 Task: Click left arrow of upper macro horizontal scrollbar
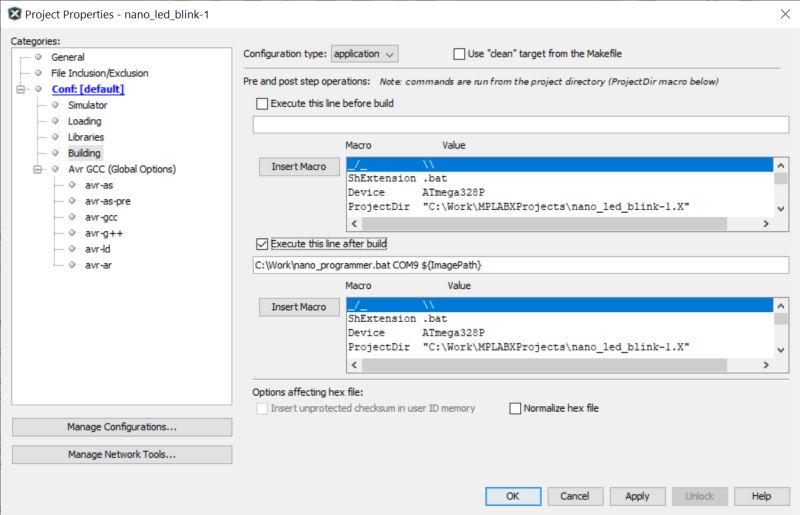click(355, 224)
